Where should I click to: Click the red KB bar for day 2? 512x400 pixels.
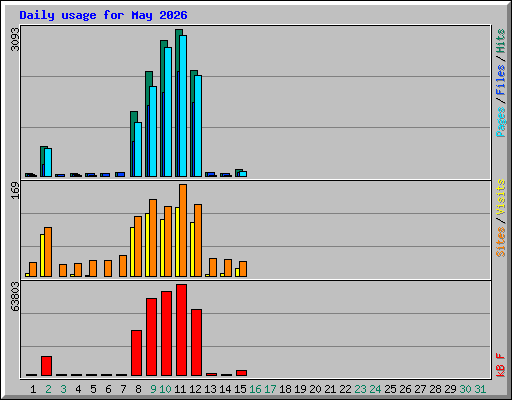[x=46, y=366]
